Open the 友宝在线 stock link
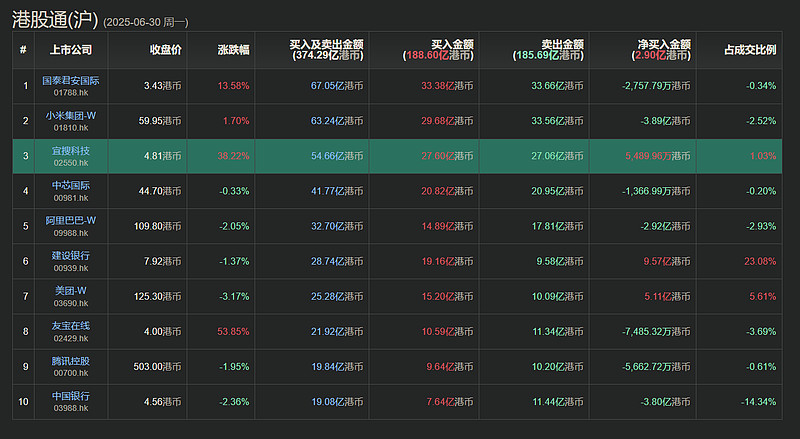Image resolution: width=800 pixels, height=439 pixels. pyautogui.click(x=70, y=326)
